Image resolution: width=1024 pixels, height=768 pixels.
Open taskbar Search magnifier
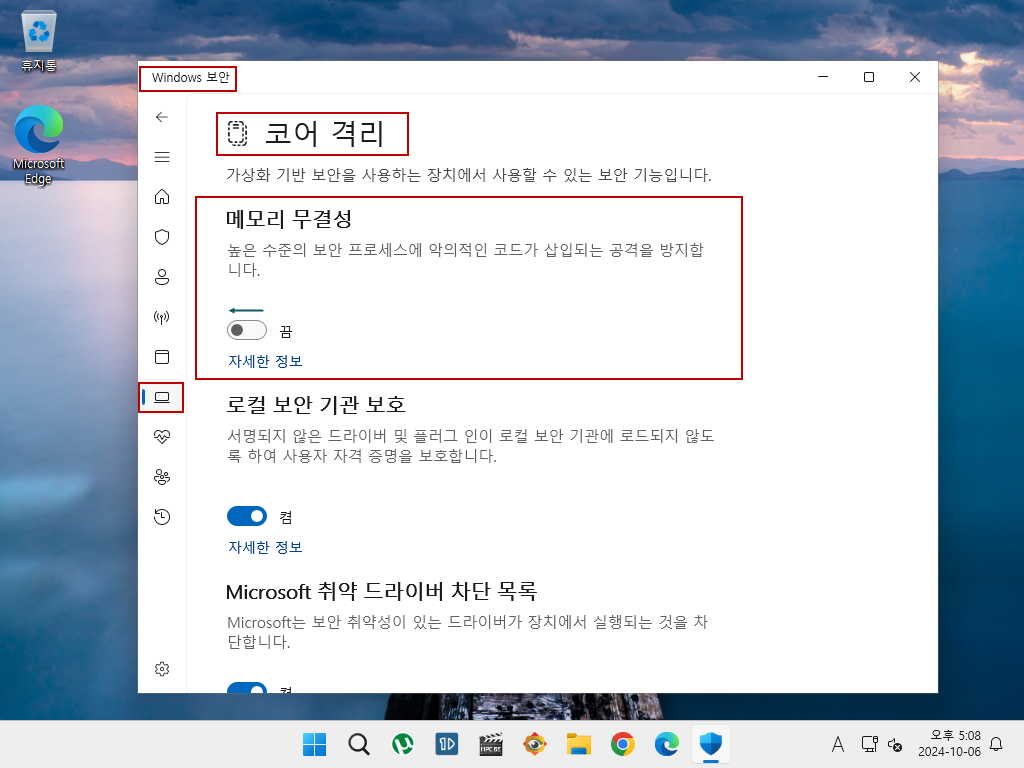(359, 744)
